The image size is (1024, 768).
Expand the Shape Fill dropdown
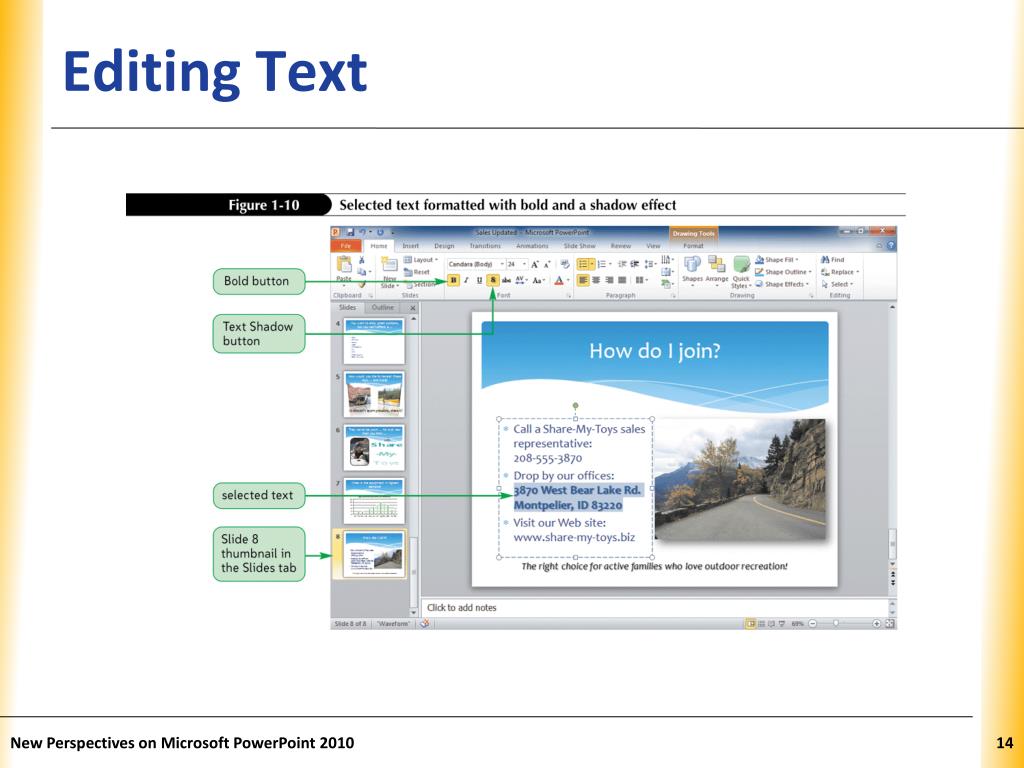click(x=777, y=259)
